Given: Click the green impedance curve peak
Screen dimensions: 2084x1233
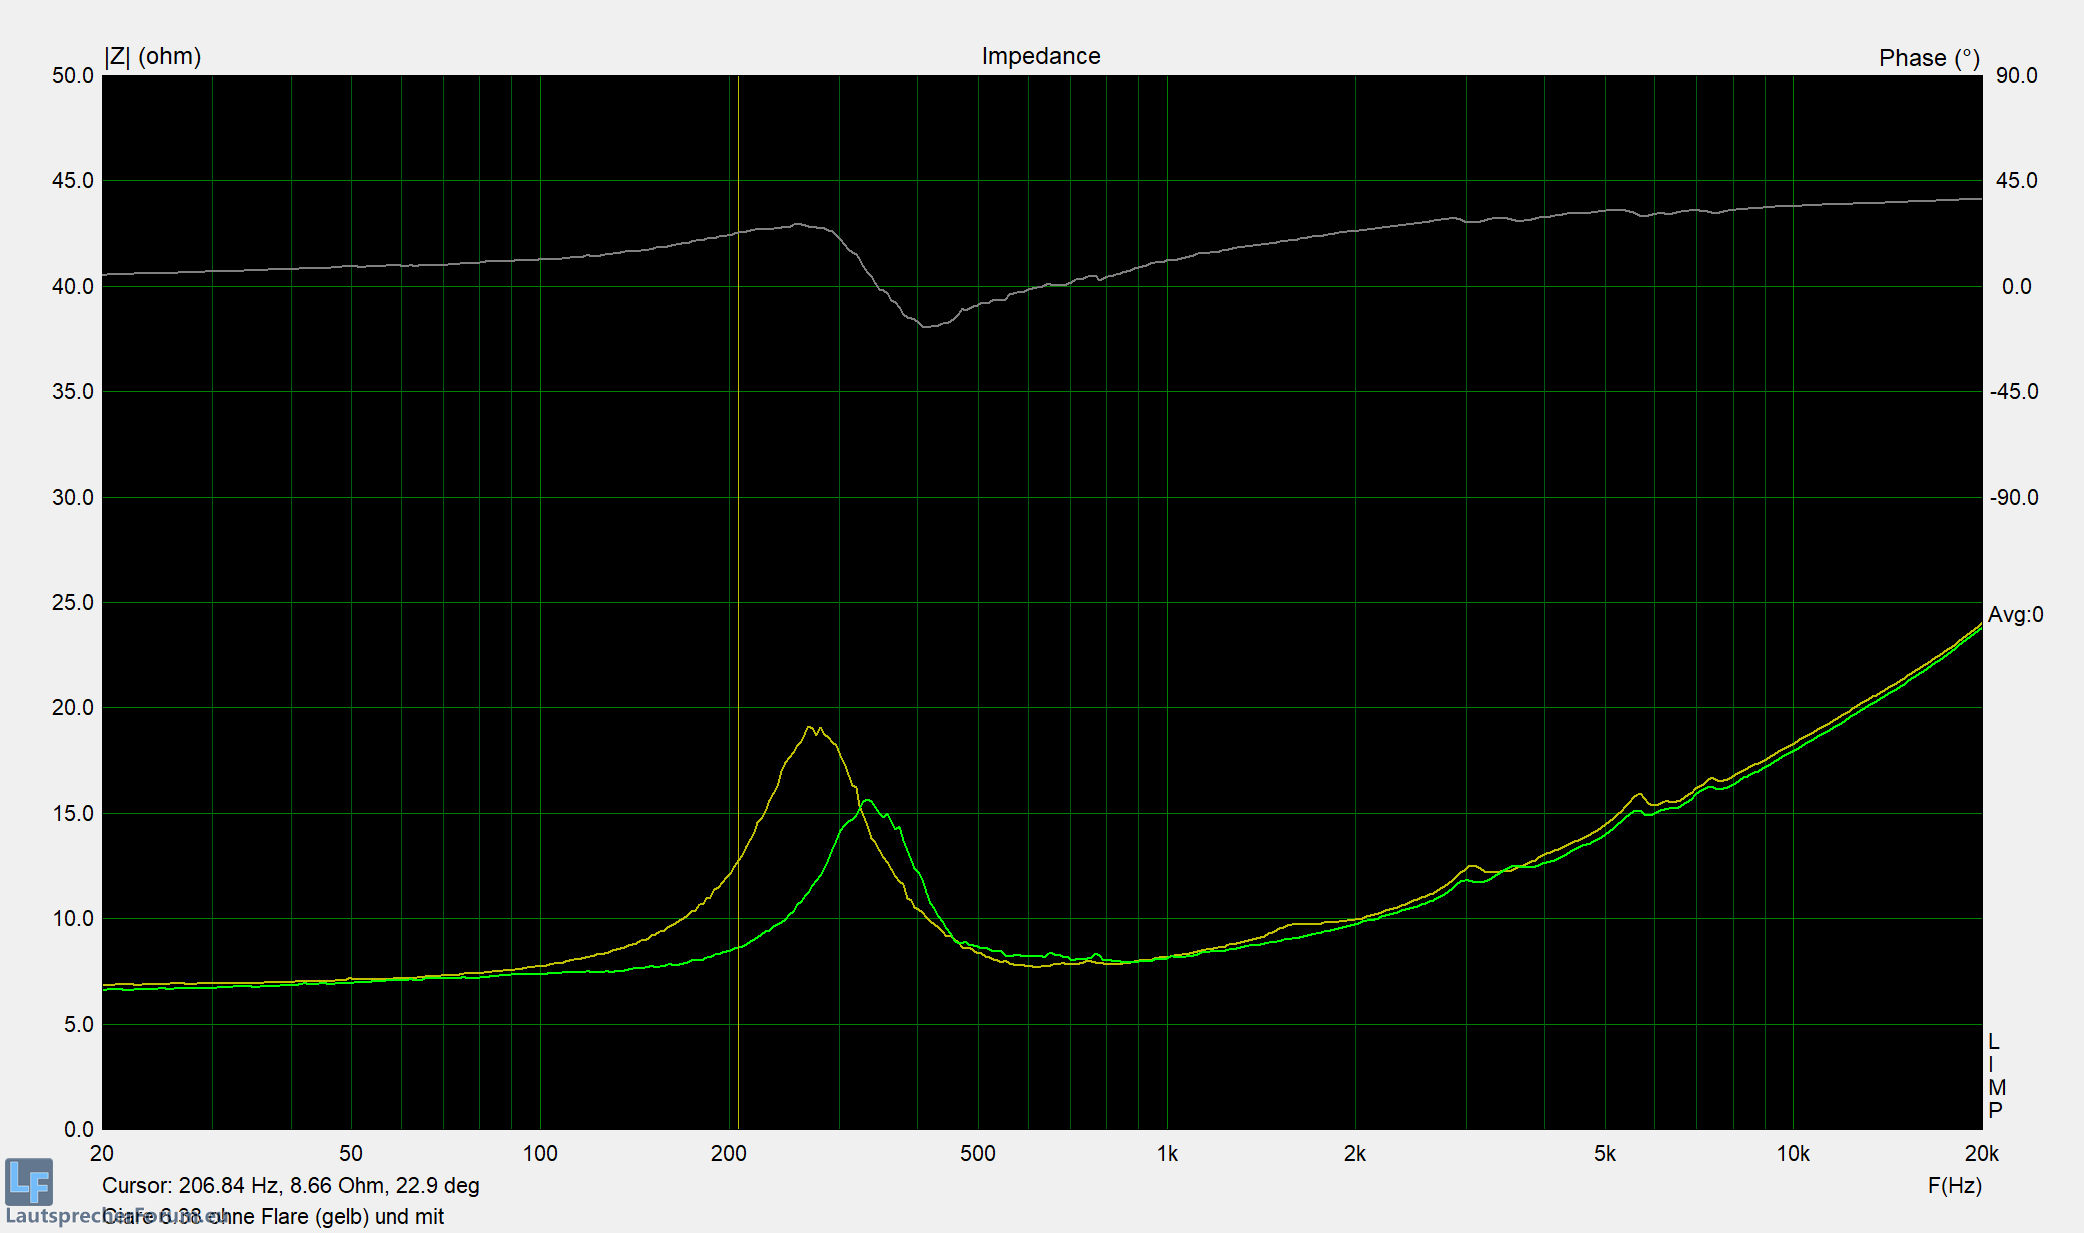Looking at the screenshot, I should 866,801.
